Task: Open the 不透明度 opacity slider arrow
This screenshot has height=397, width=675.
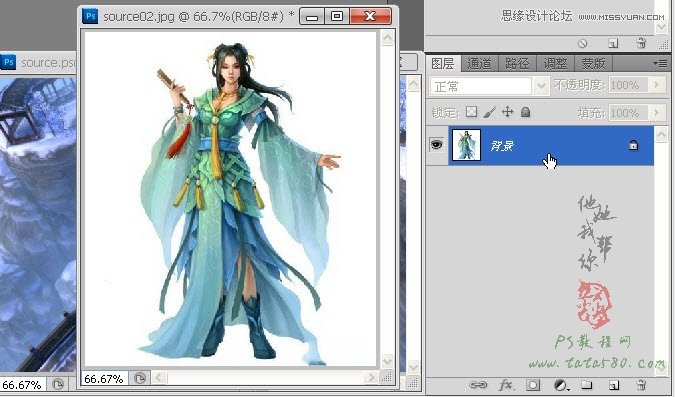Action: tap(656, 85)
